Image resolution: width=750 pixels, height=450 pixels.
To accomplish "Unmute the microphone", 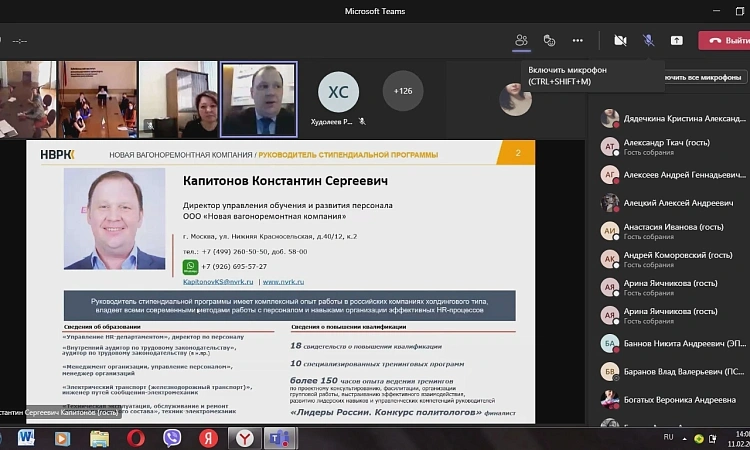I will [x=648, y=41].
